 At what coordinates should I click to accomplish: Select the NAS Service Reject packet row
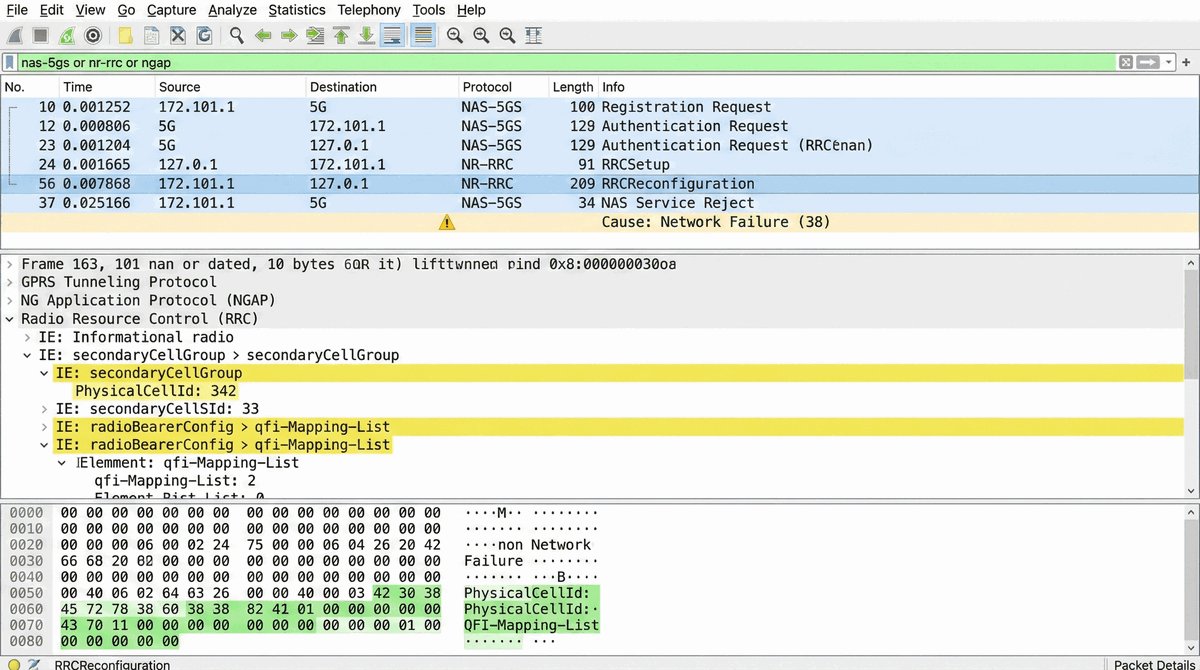tap(600, 203)
